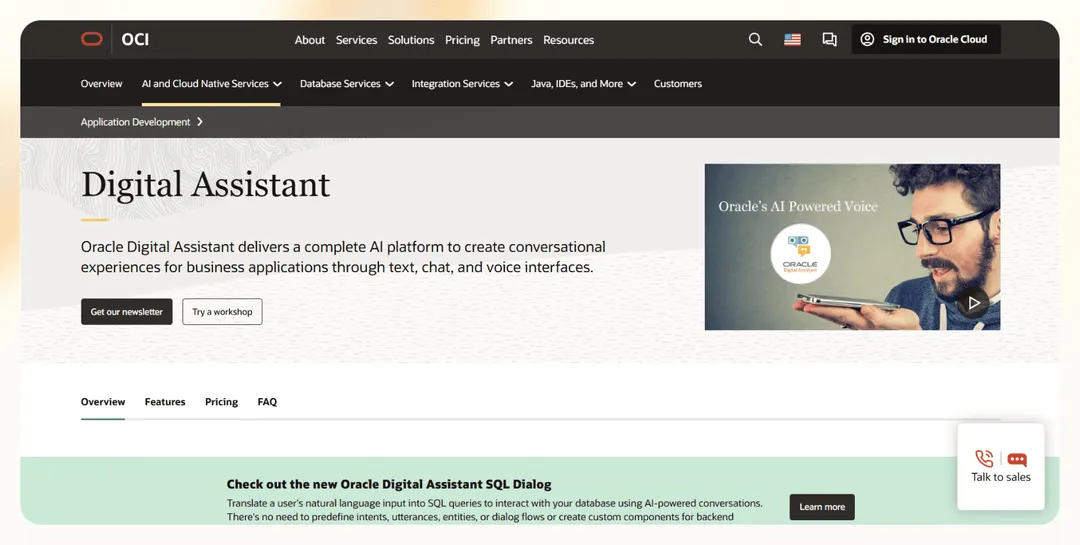Click the phone icon in Talk to sales

pos(984,458)
